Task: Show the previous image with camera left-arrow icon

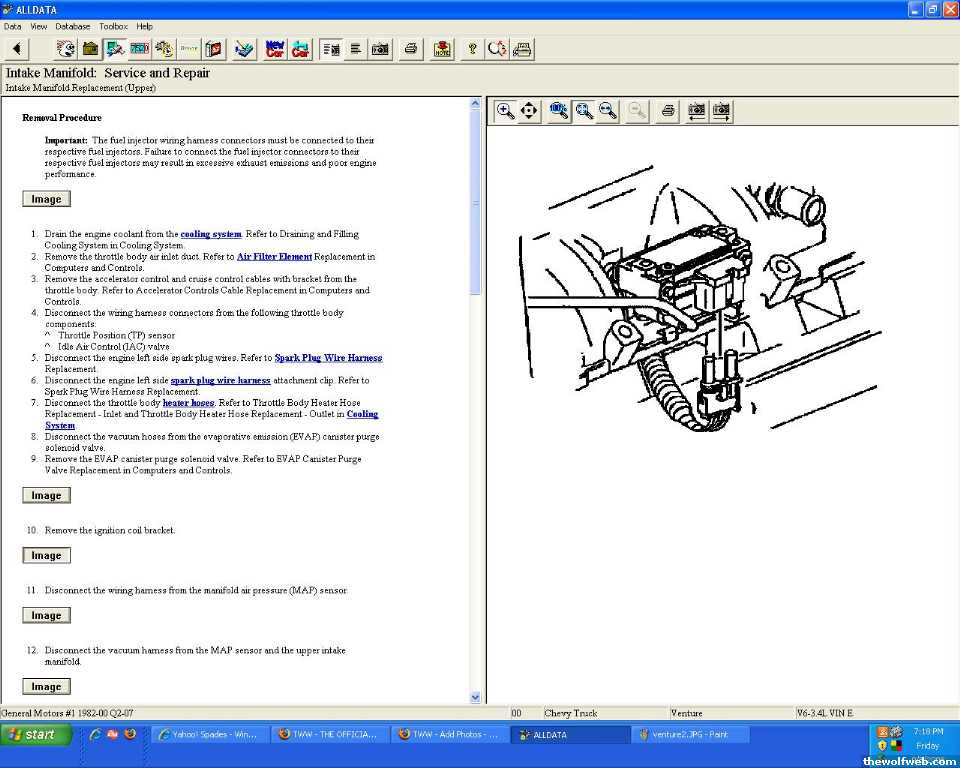Action: click(x=696, y=111)
